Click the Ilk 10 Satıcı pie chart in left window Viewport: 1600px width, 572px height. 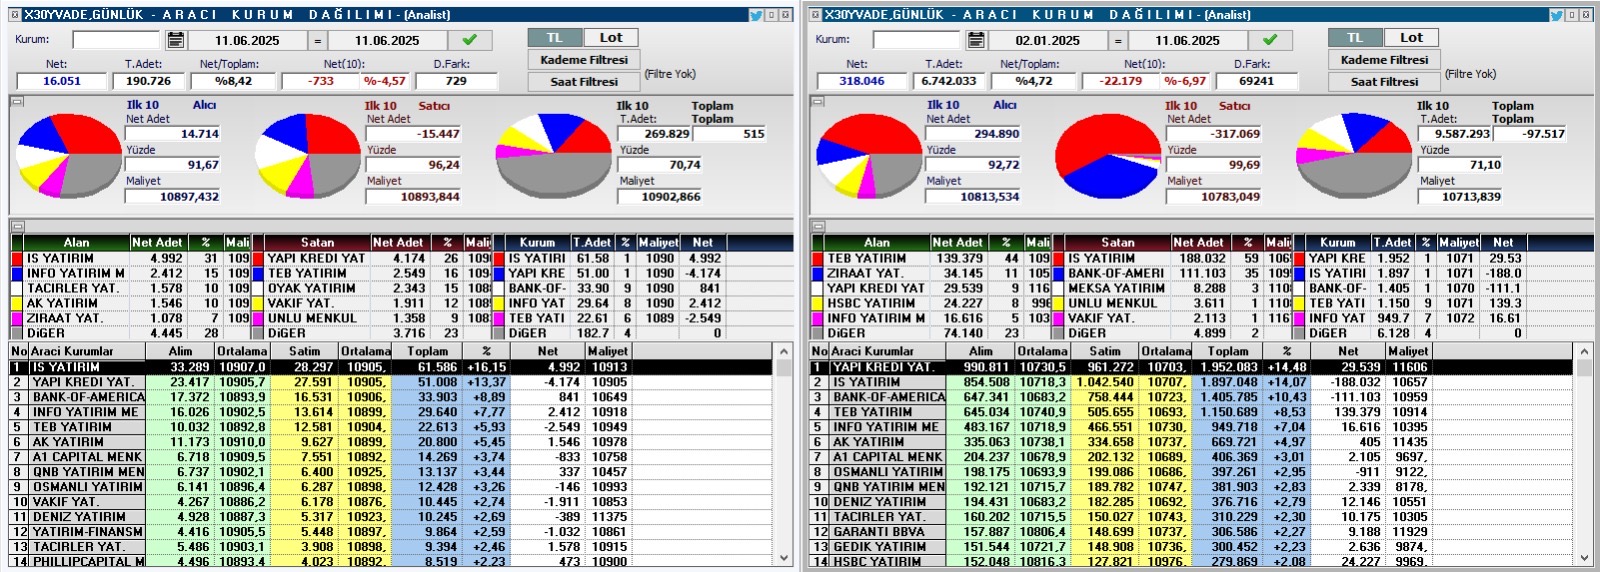pos(310,155)
